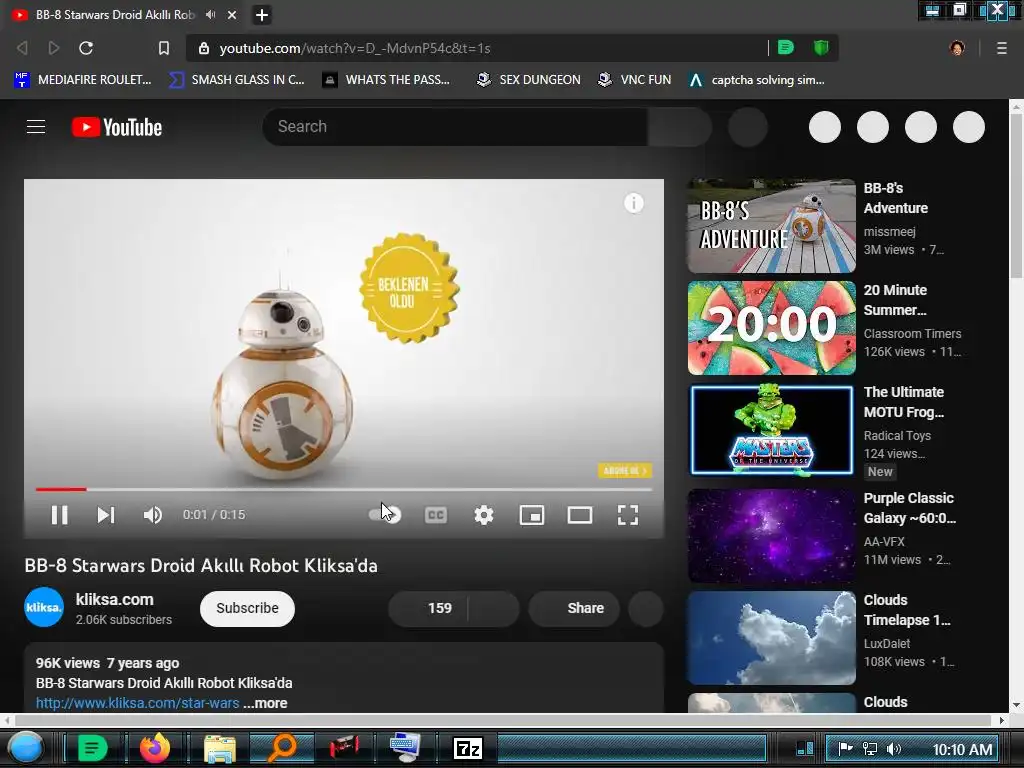The width and height of the screenshot is (1024, 768).
Task: Click missmeej channel name
Action: click(x=889, y=232)
